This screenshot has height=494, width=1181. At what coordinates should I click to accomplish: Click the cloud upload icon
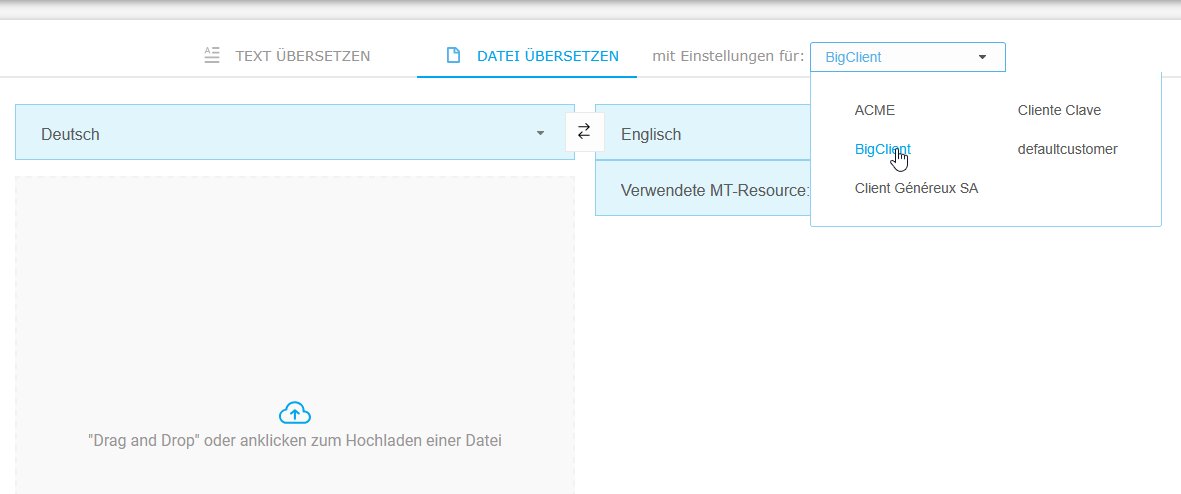(x=295, y=412)
